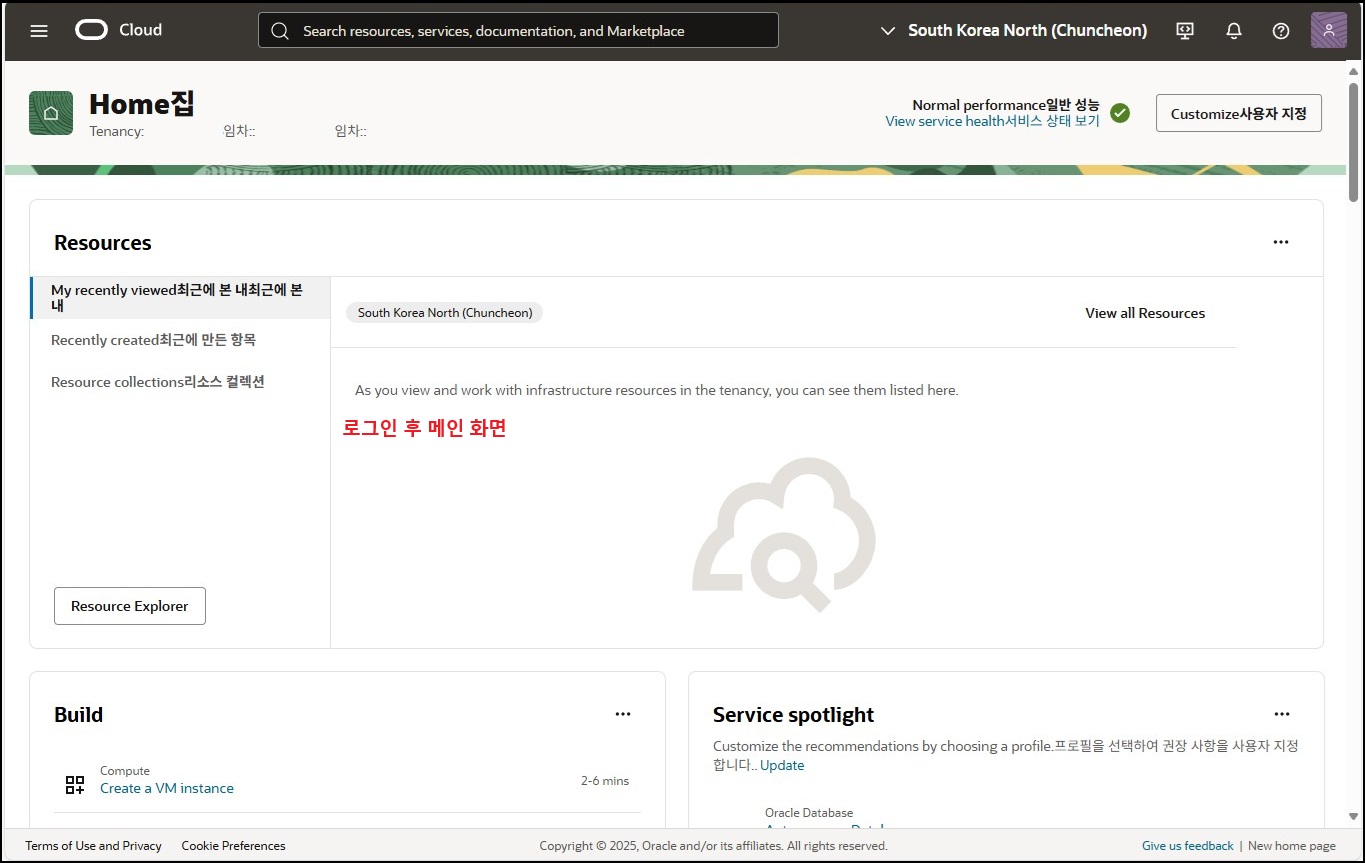1365x863 pixels.
Task: Focus the search resources field
Action: [x=518, y=30]
